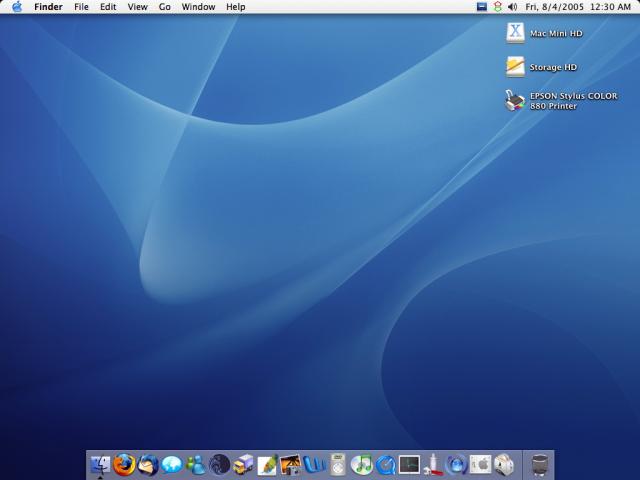Open the Help menu
640x480 pixels.
[236, 7]
